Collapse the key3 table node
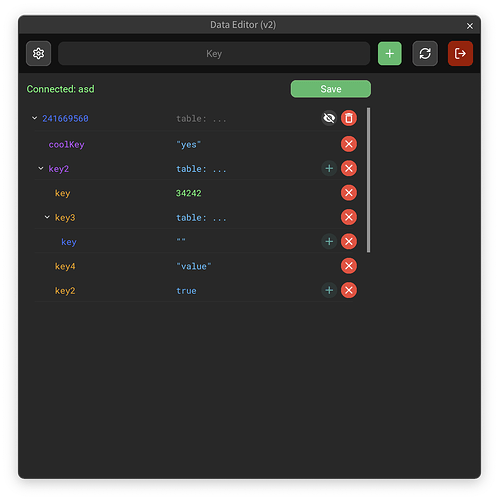The width and height of the screenshot is (499, 500). point(47,217)
